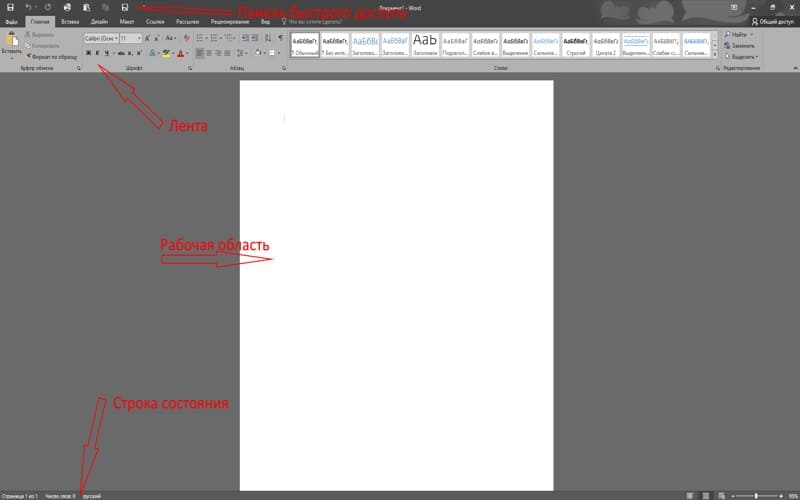Screen dimensions: 800x500
Task: Justify the text
Action: tap(227, 53)
